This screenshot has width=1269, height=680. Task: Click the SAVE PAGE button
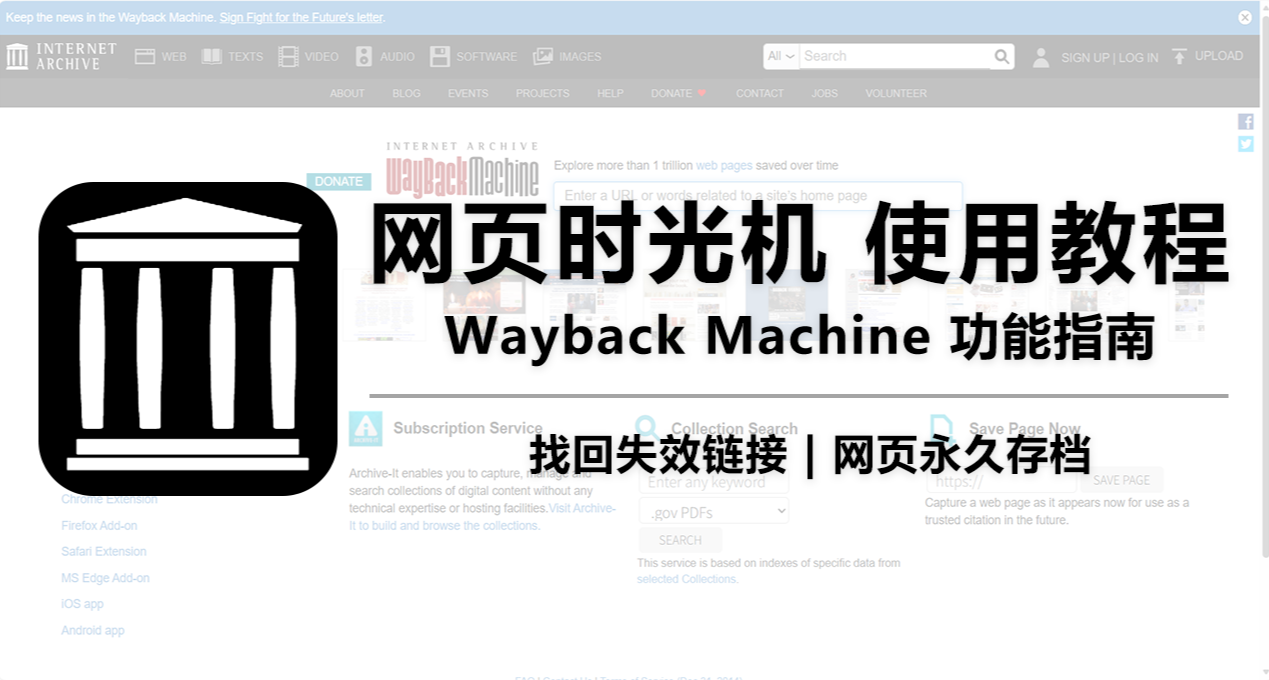[x=1121, y=481]
